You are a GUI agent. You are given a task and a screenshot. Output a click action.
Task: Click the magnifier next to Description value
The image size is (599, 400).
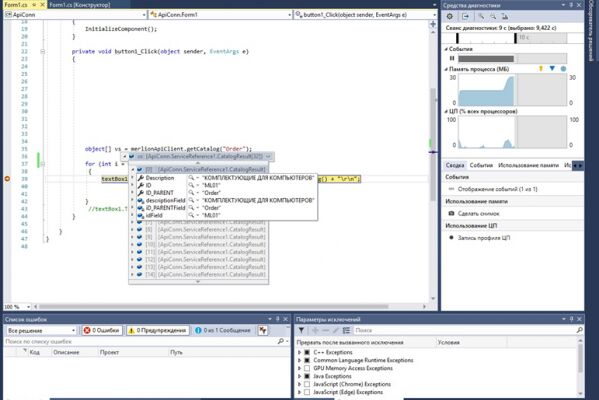[191, 178]
